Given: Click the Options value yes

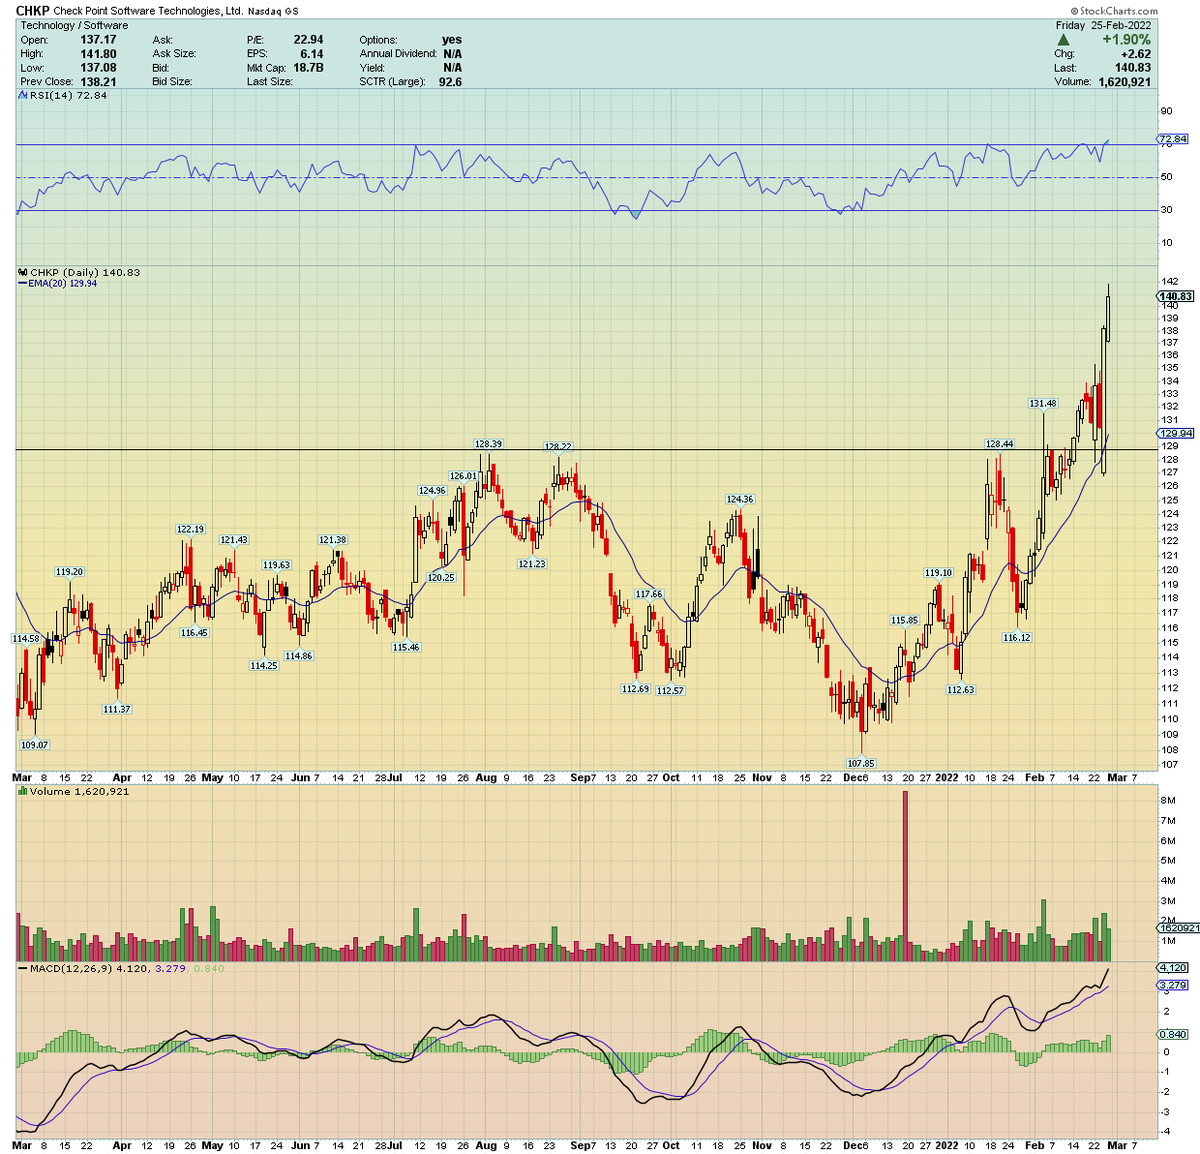Looking at the screenshot, I should pyautogui.click(x=452, y=40).
